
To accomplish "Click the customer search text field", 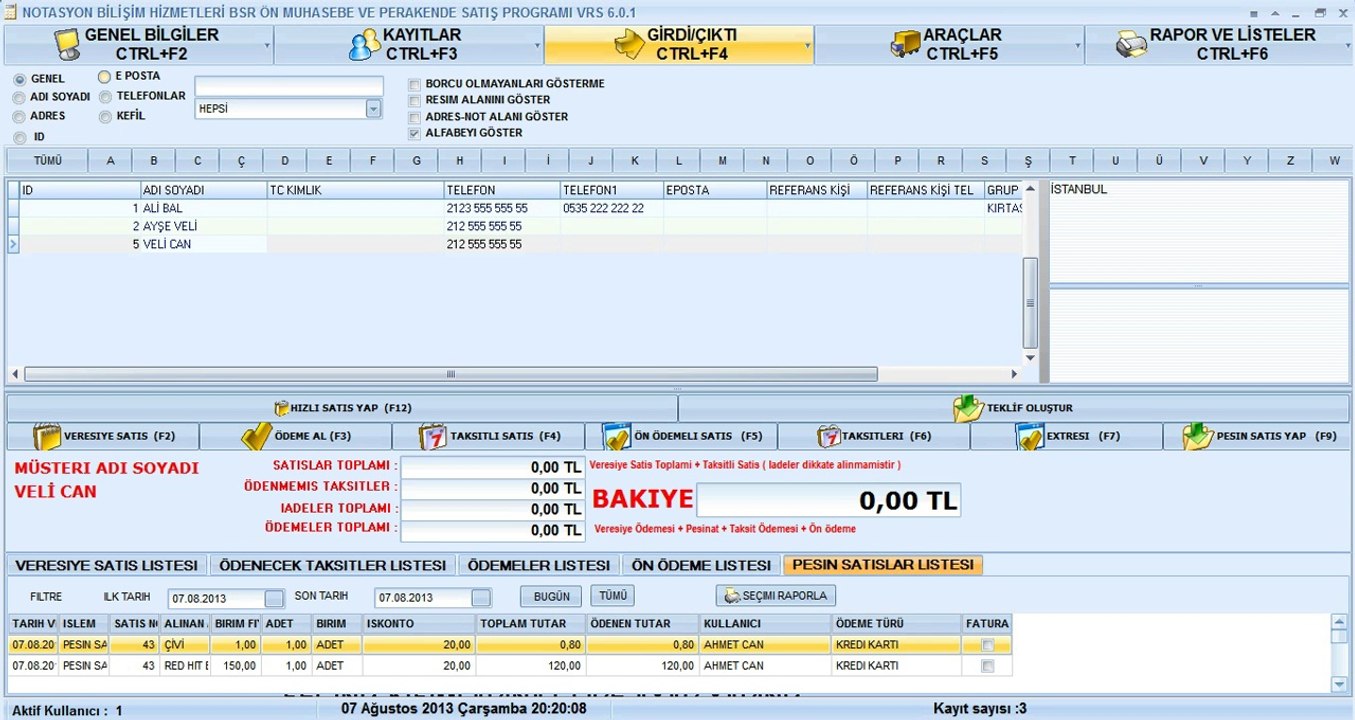I will click(x=288, y=86).
